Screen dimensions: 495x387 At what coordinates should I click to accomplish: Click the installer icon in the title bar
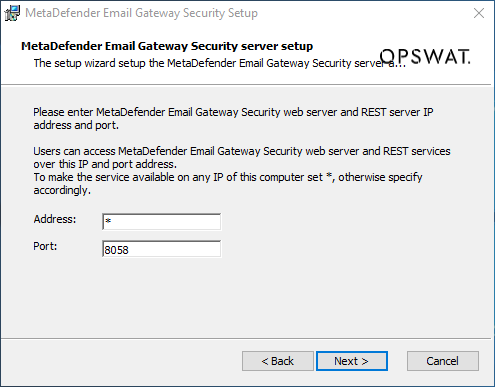coord(12,13)
